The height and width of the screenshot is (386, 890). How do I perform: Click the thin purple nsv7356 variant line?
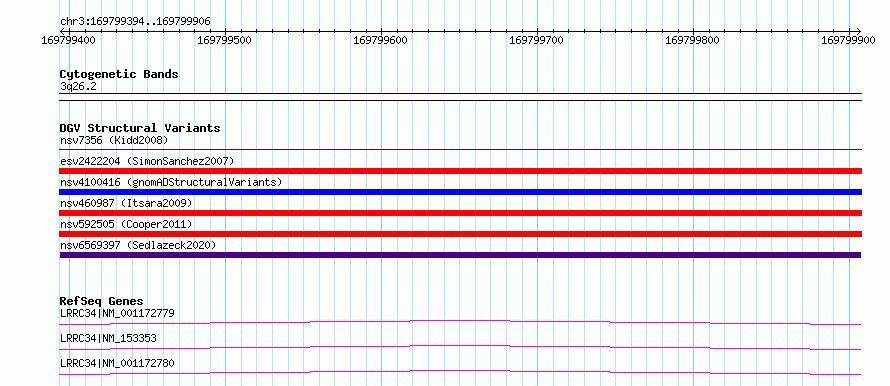point(460,150)
